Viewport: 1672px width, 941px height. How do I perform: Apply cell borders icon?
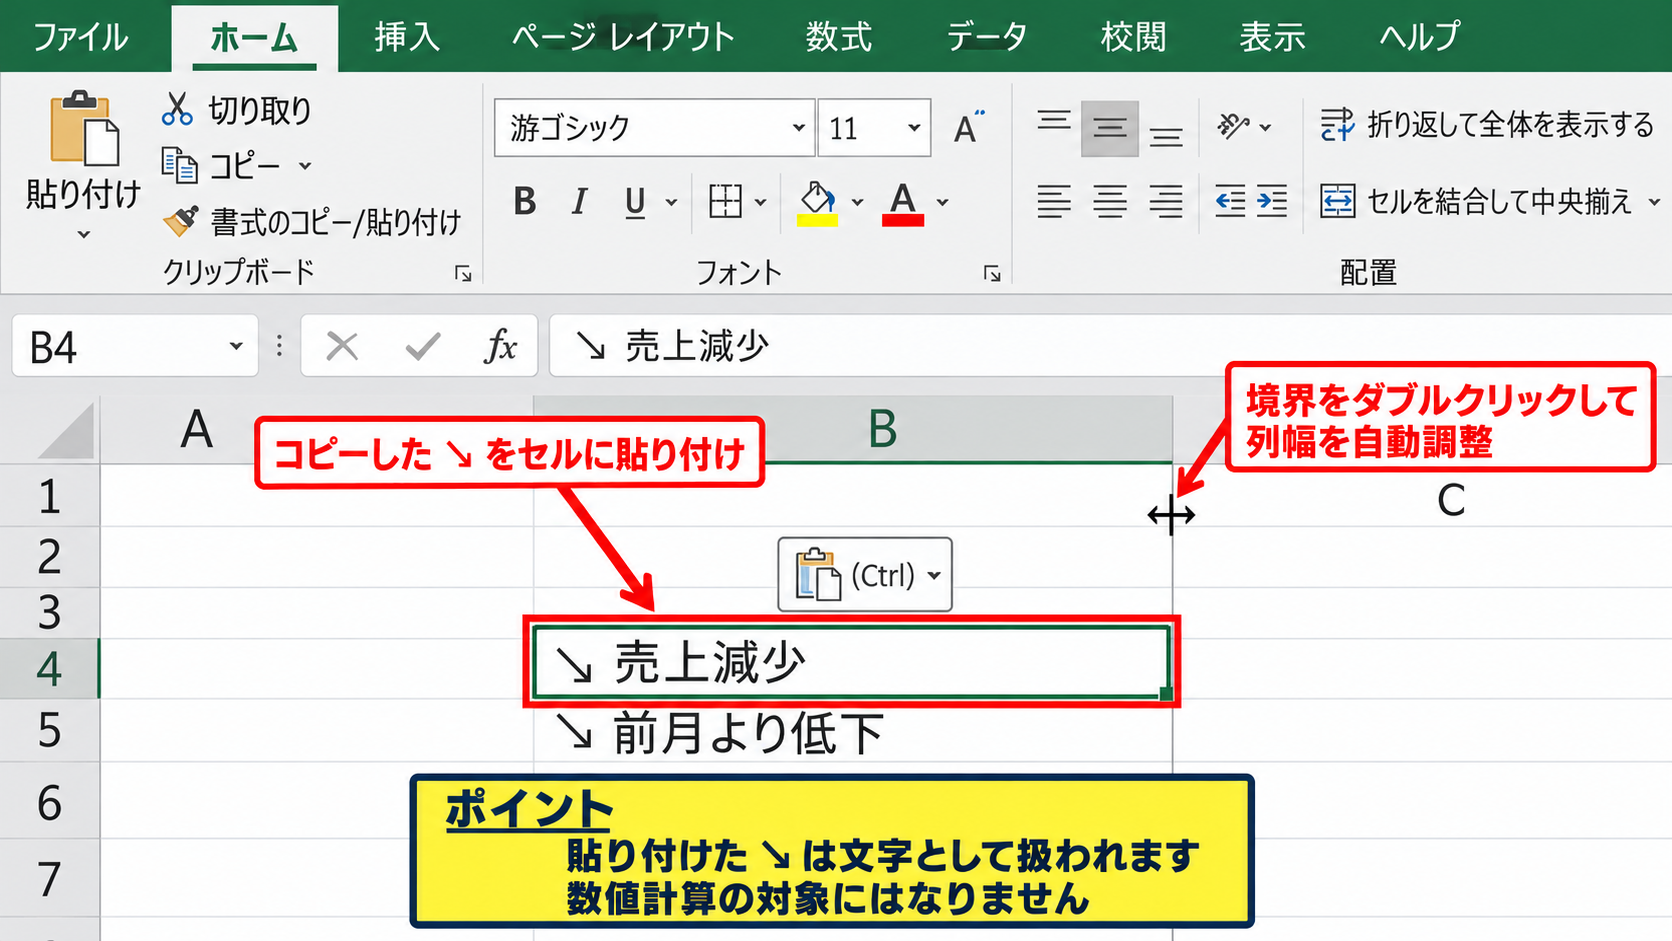pos(726,202)
